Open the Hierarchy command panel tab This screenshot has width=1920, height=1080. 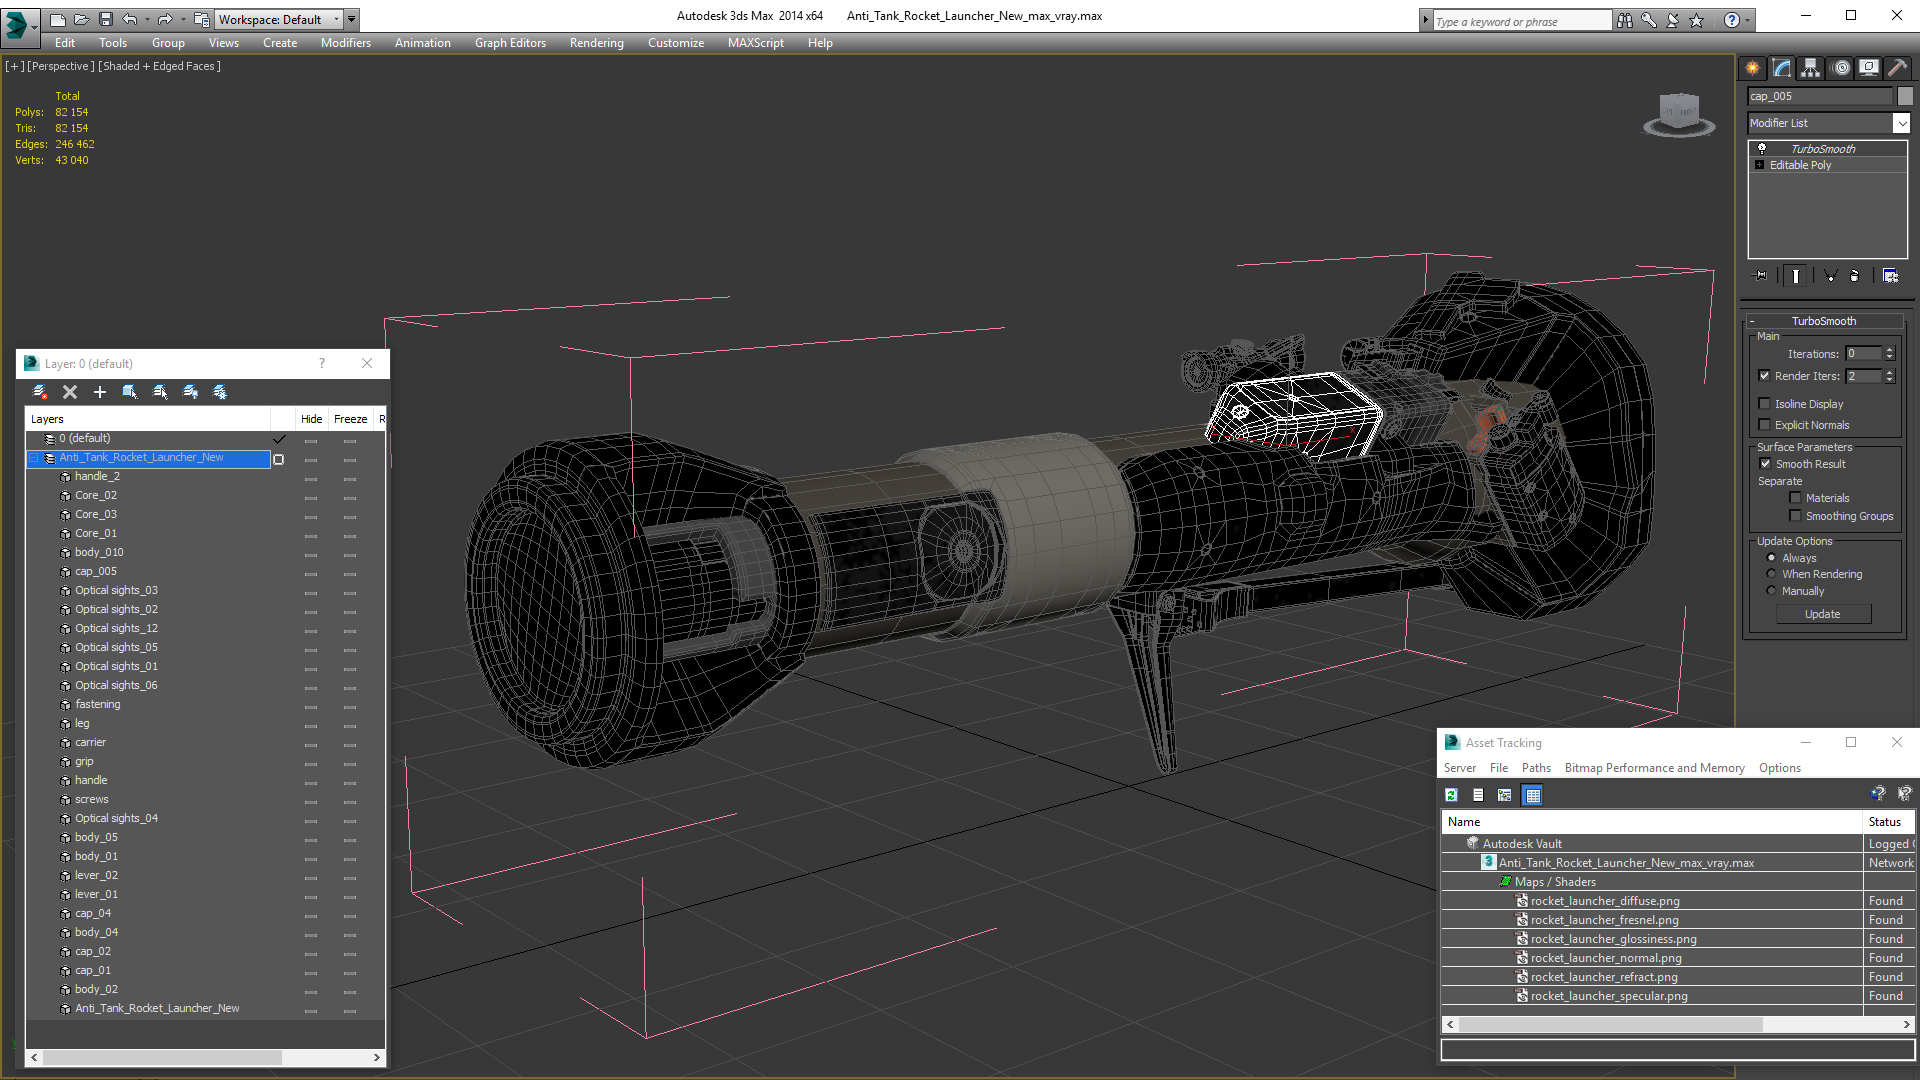pyautogui.click(x=1811, y=68)
